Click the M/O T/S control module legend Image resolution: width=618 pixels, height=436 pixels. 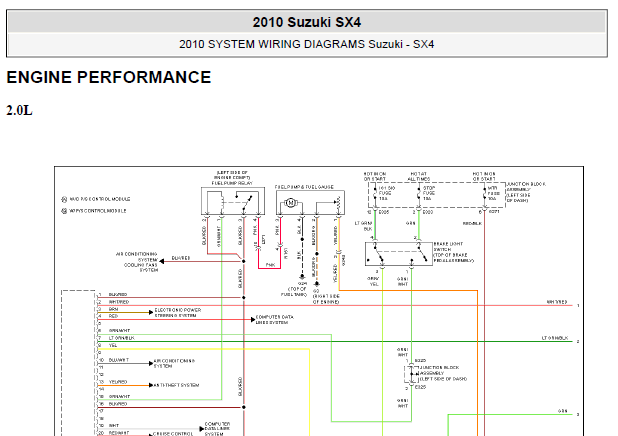click(96, 199)
